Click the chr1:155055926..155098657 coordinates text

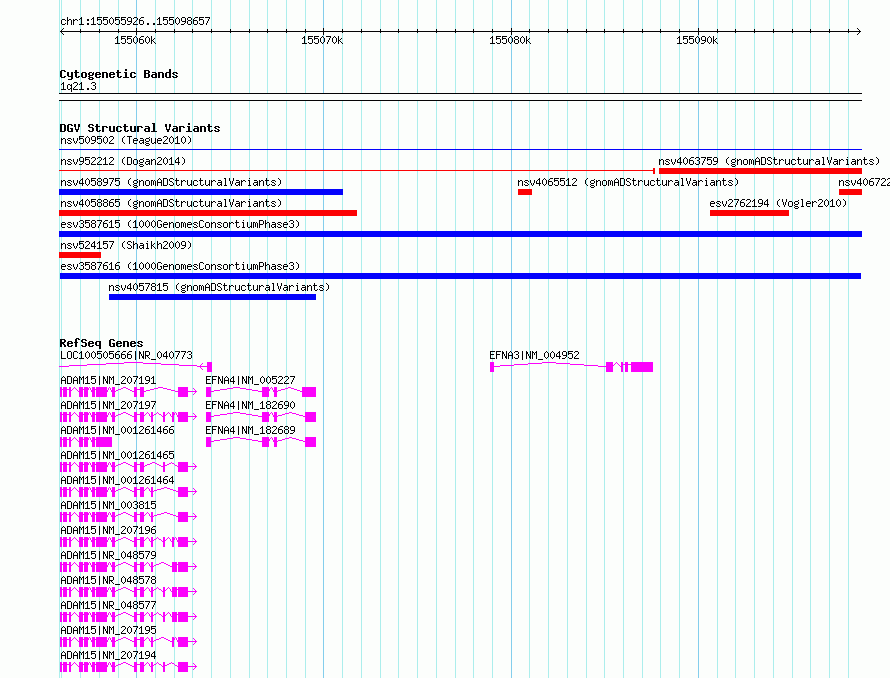click(x=135, y=21)
